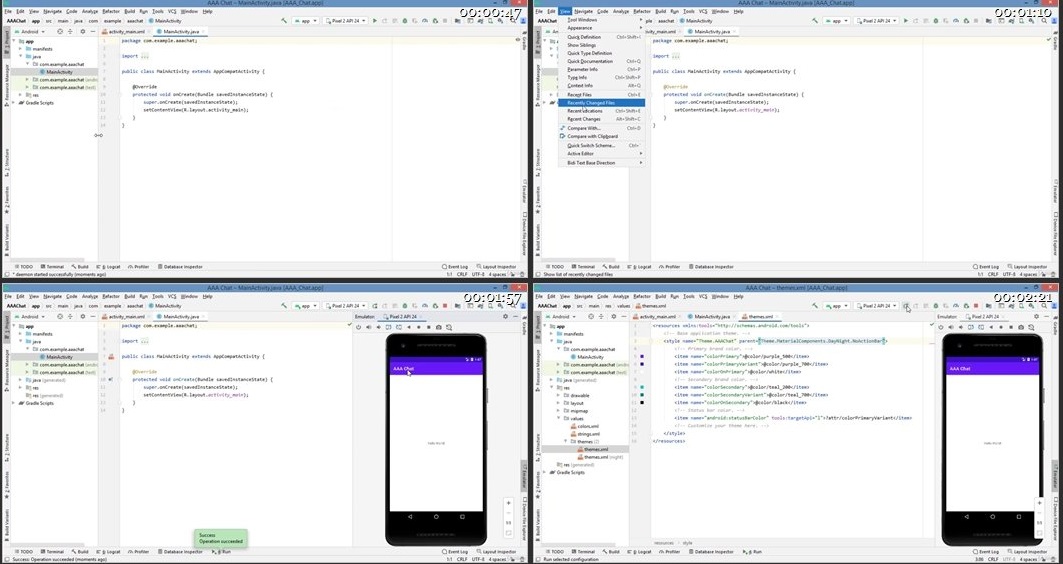The image size is (1063, 564).
Task: Choose Compare with Clipboard in the View menu
Action: (x=601, y=136)
